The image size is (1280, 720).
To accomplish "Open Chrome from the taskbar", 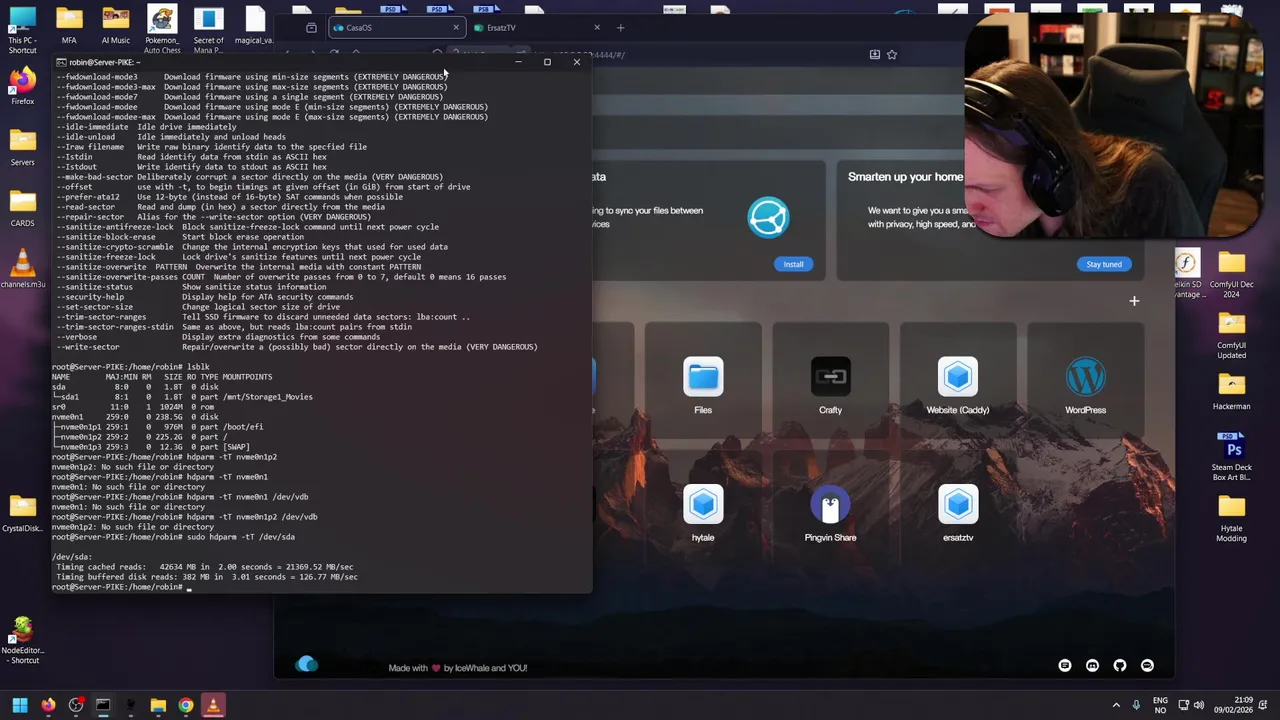I will coord(185,706).
